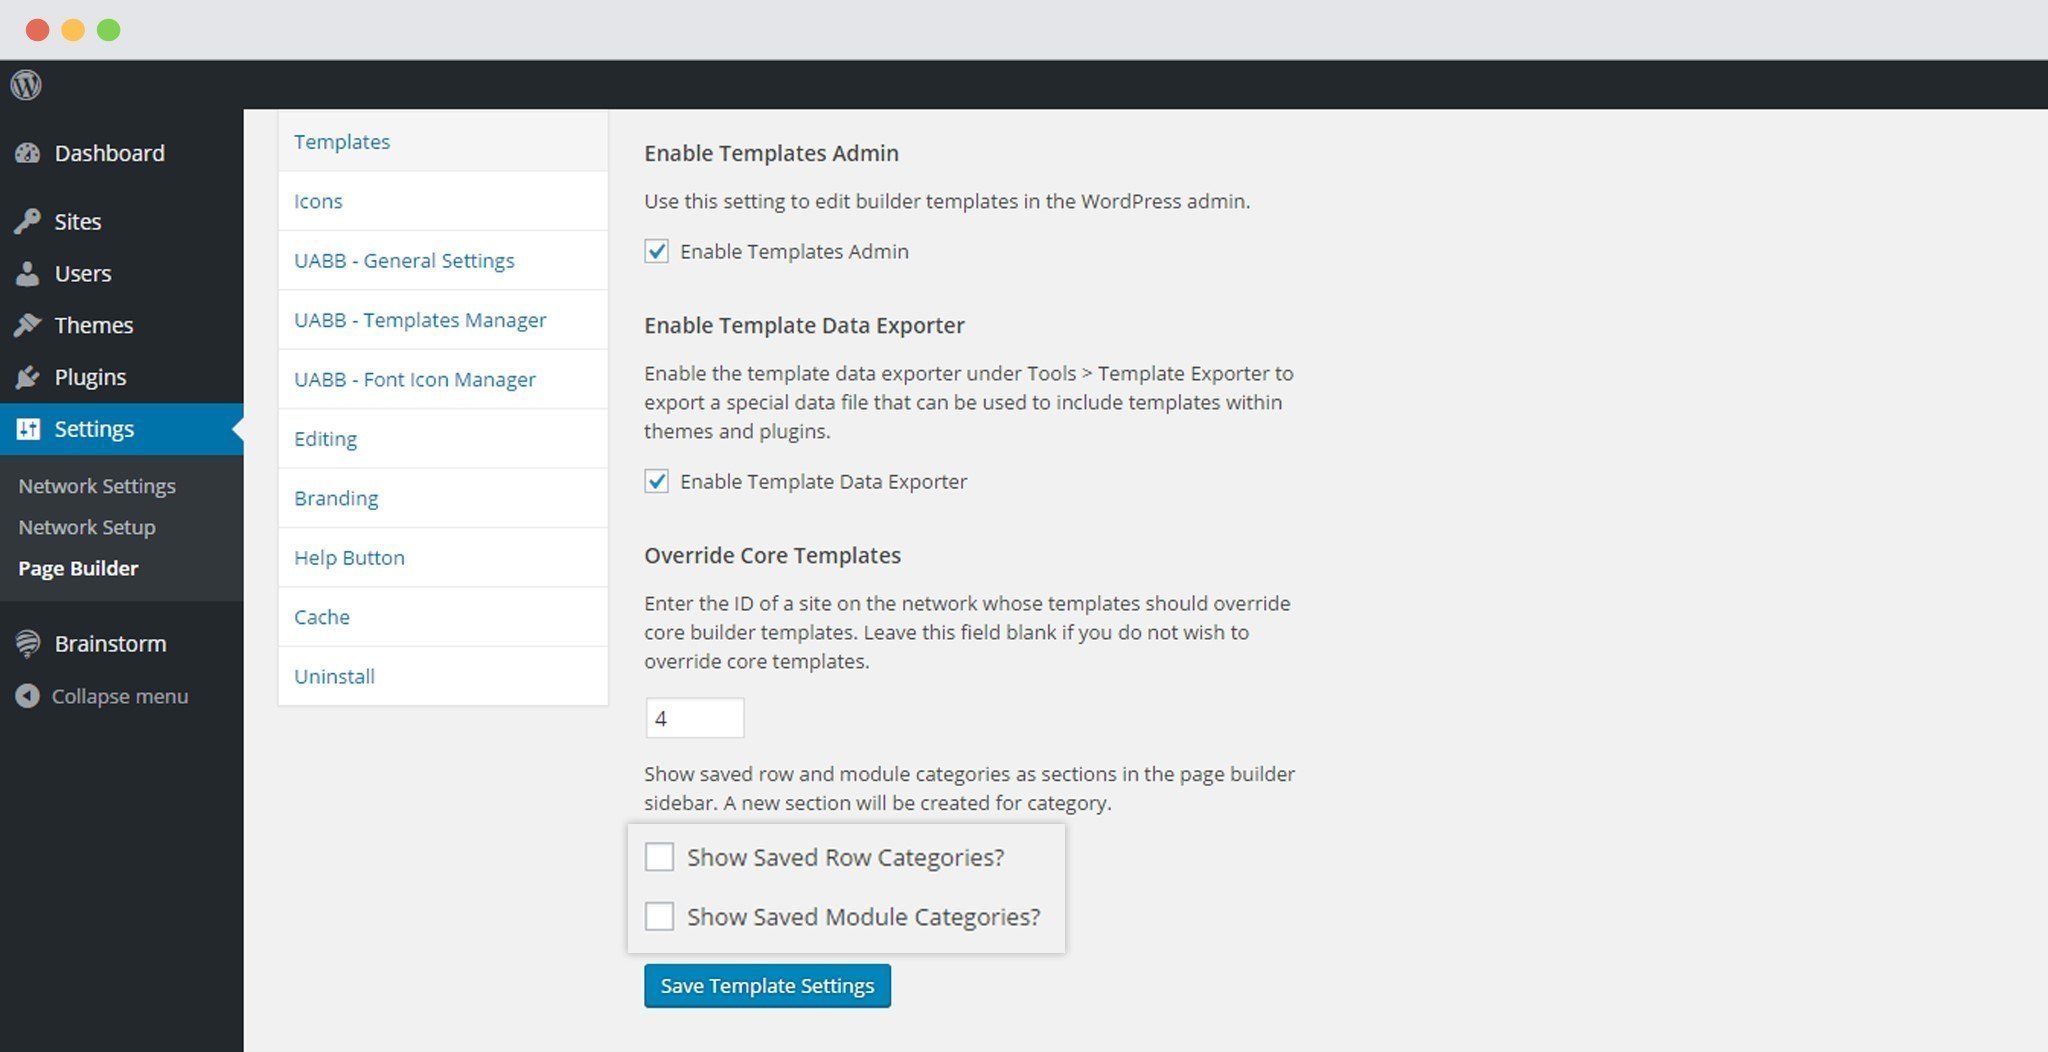Switch to the Icons tab
The height and width of the screenshot is (1052, 2048).
(x=318, y=200)
